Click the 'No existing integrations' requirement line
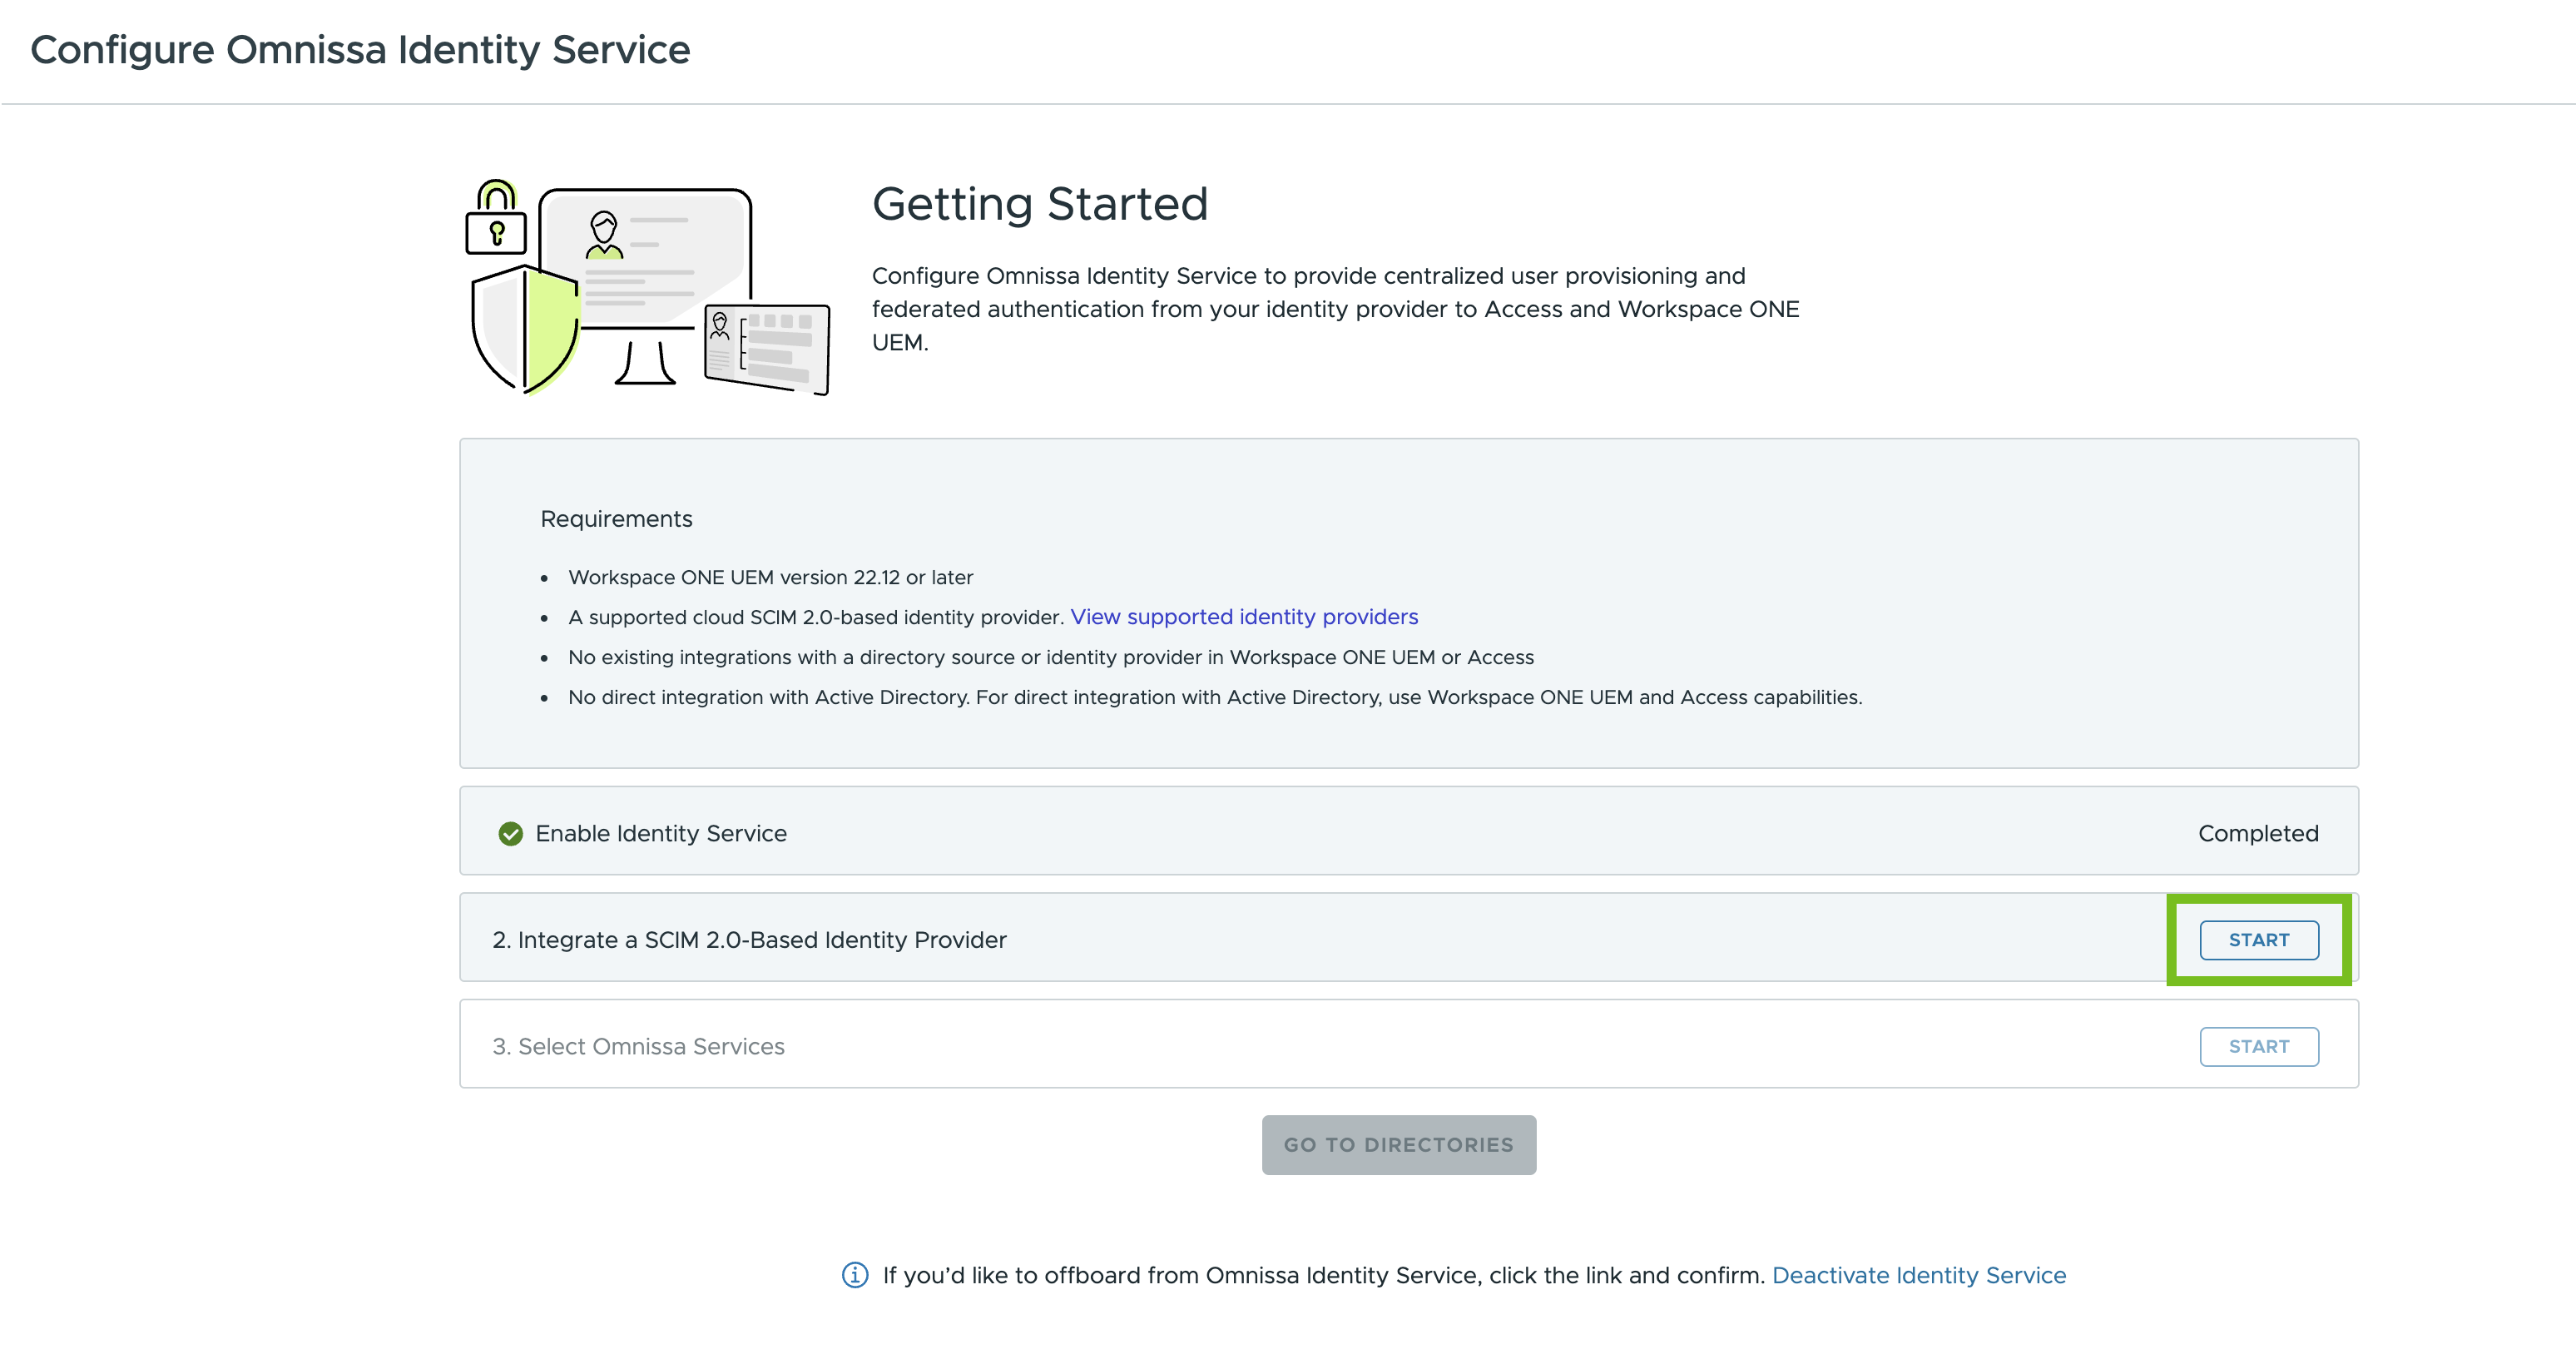 (x=1051, y=657)
